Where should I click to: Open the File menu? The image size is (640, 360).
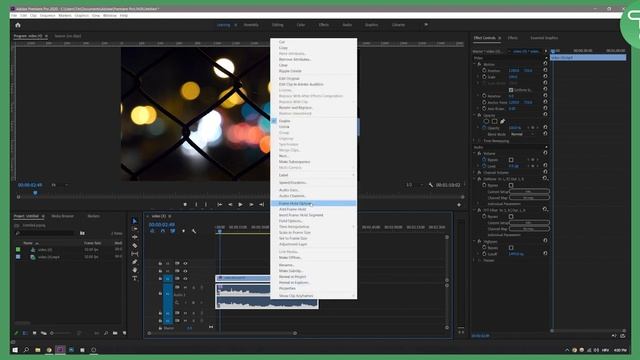coord(14,16)
